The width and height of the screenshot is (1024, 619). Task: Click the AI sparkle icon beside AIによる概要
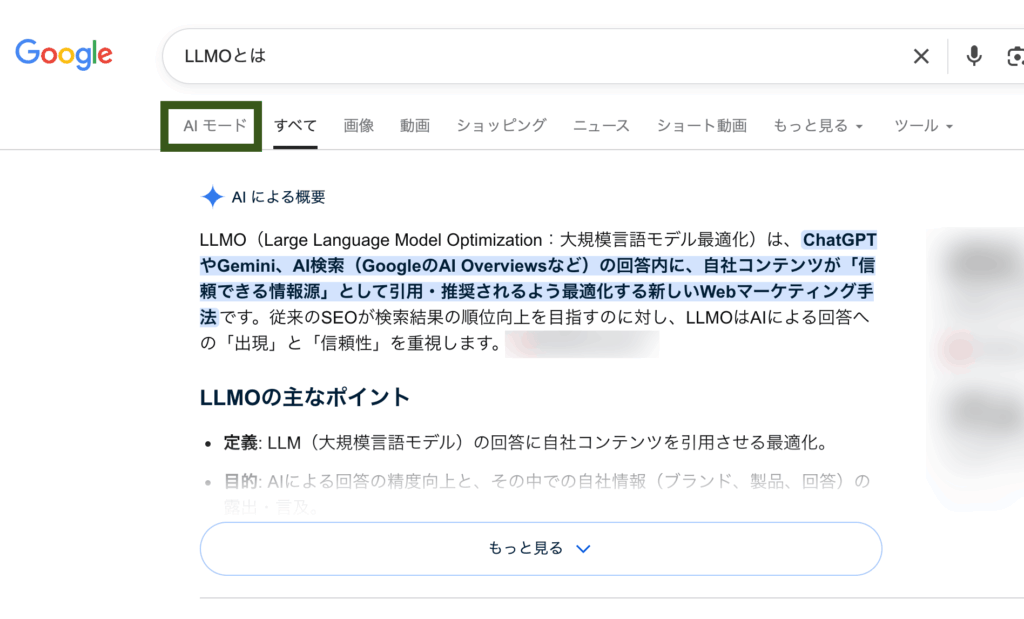[x=212, y=196]
